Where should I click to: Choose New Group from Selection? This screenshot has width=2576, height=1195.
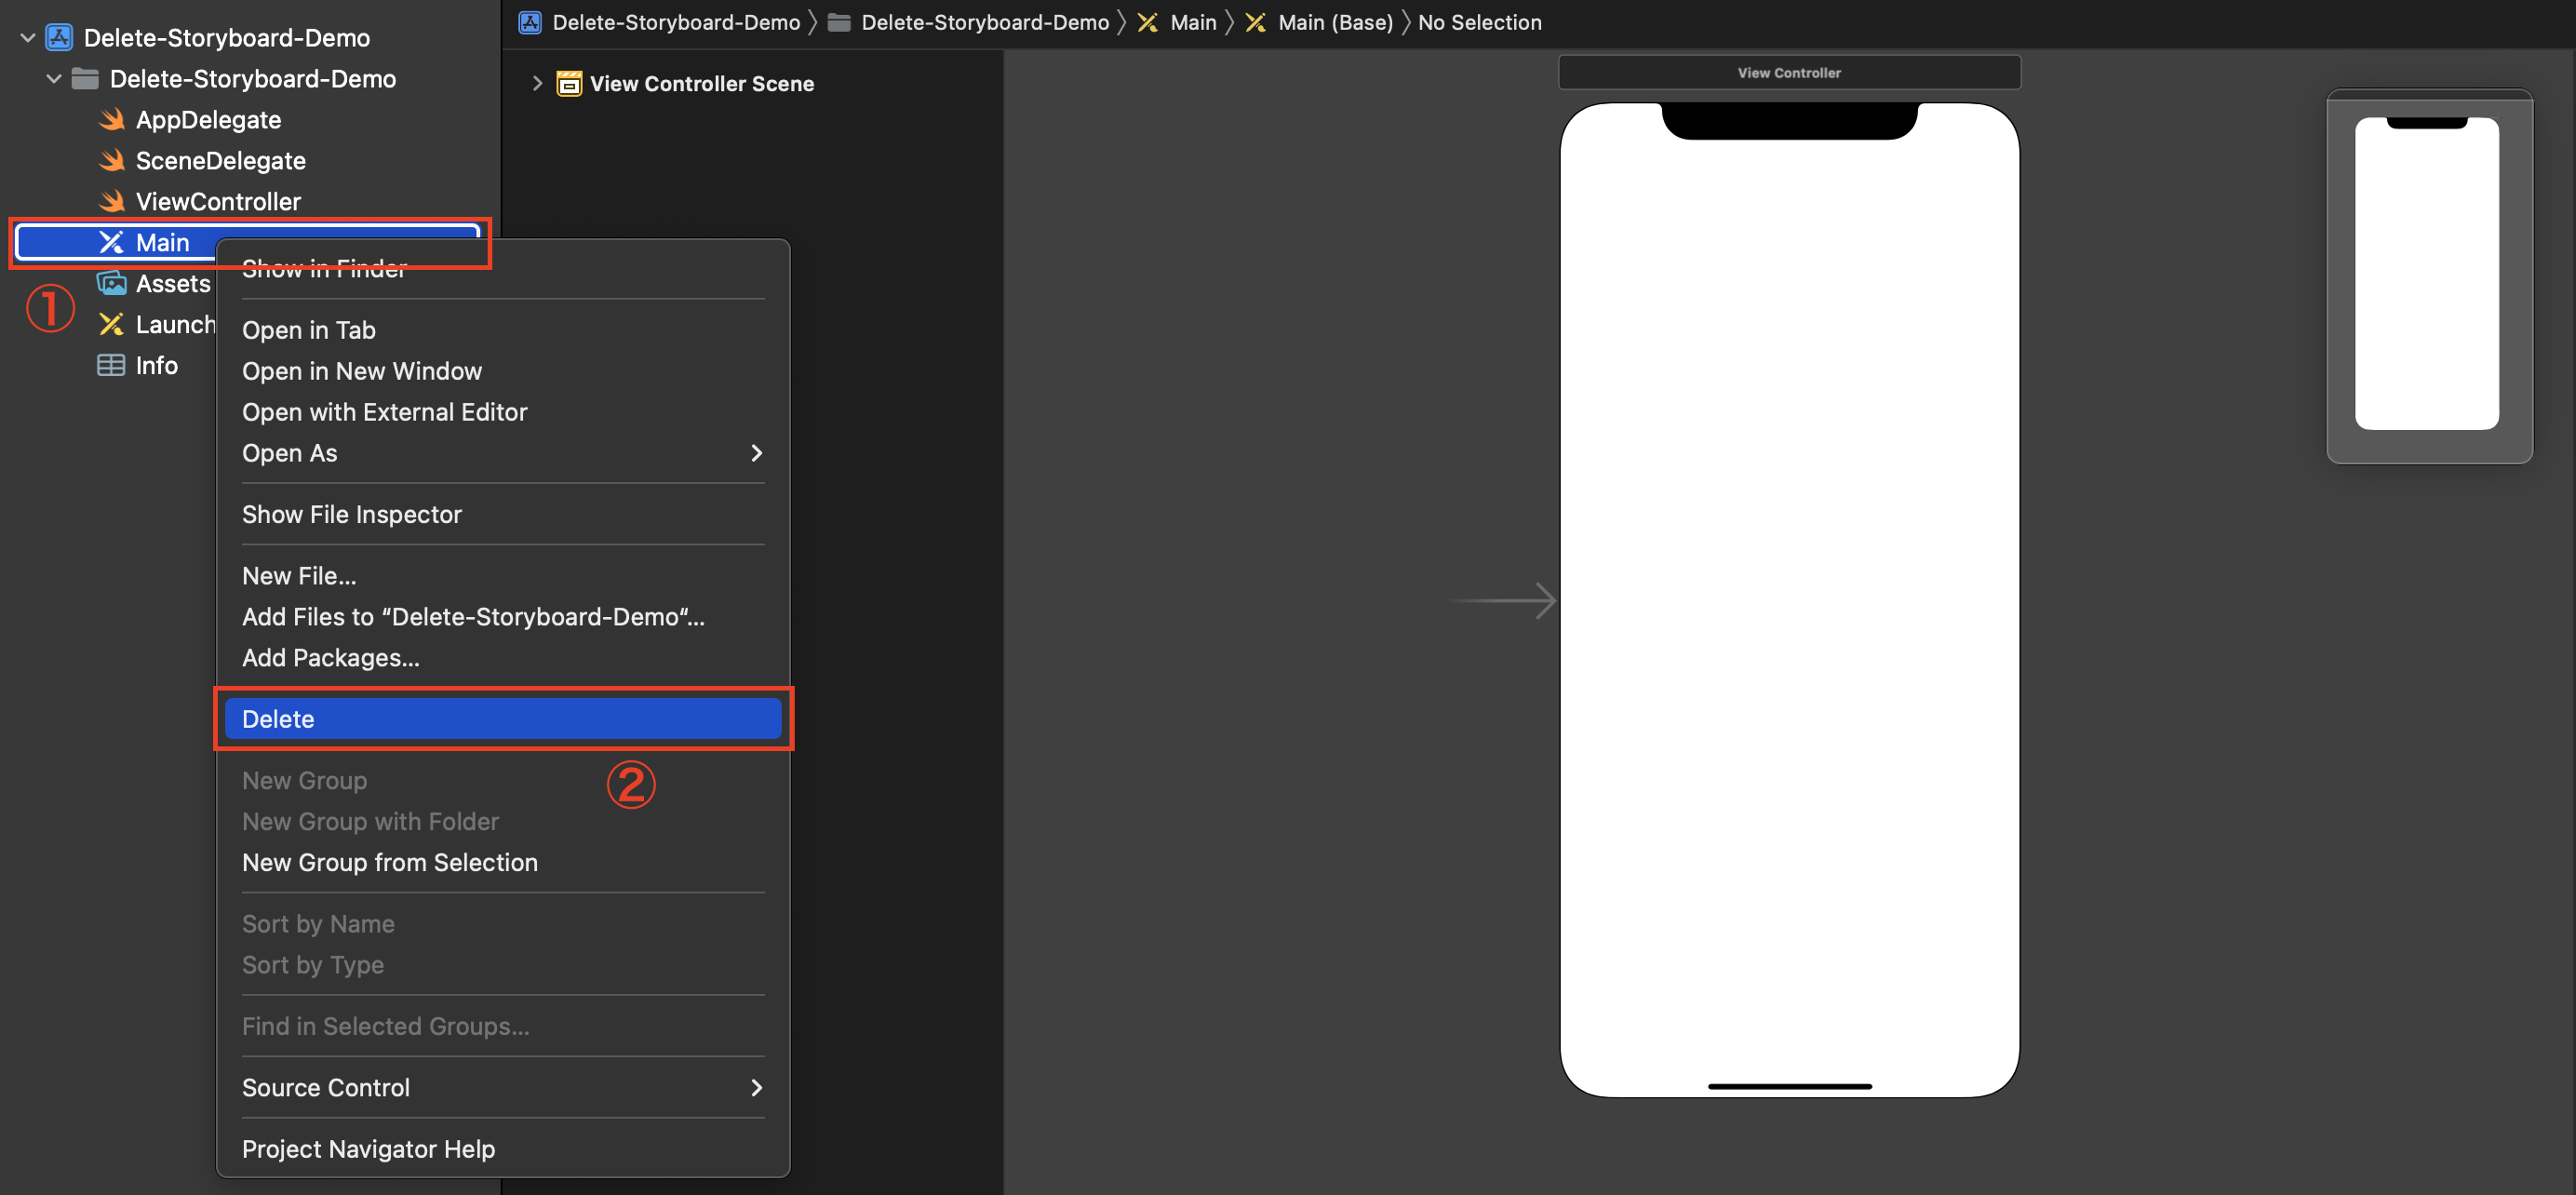pos(503,863)
